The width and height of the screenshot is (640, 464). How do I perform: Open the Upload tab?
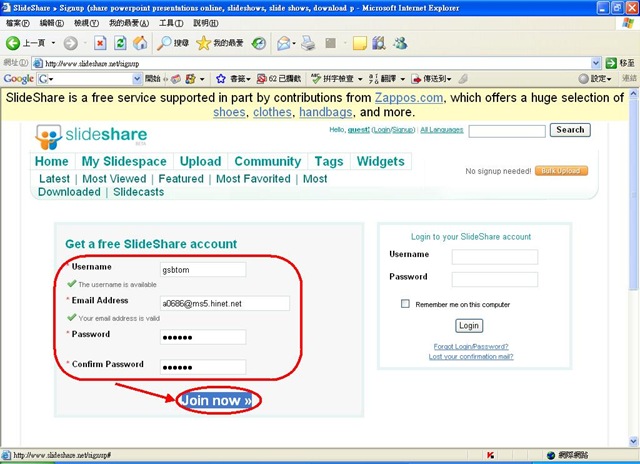[200, 161]
